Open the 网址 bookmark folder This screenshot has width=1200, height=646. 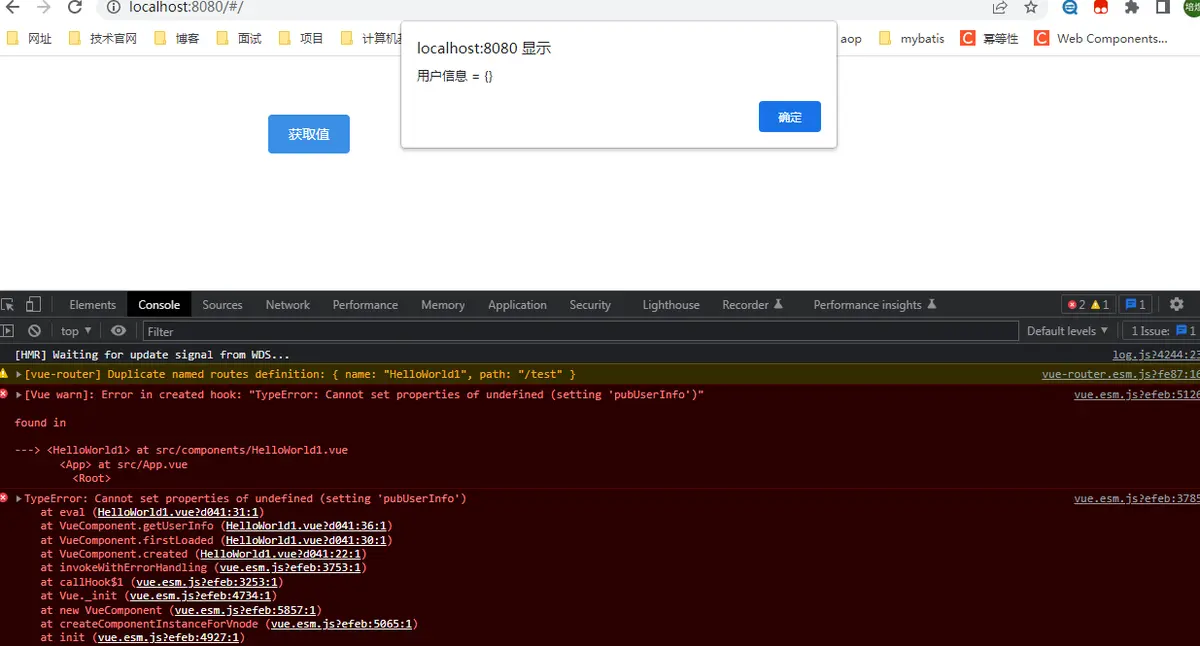[x=30, y=39]
